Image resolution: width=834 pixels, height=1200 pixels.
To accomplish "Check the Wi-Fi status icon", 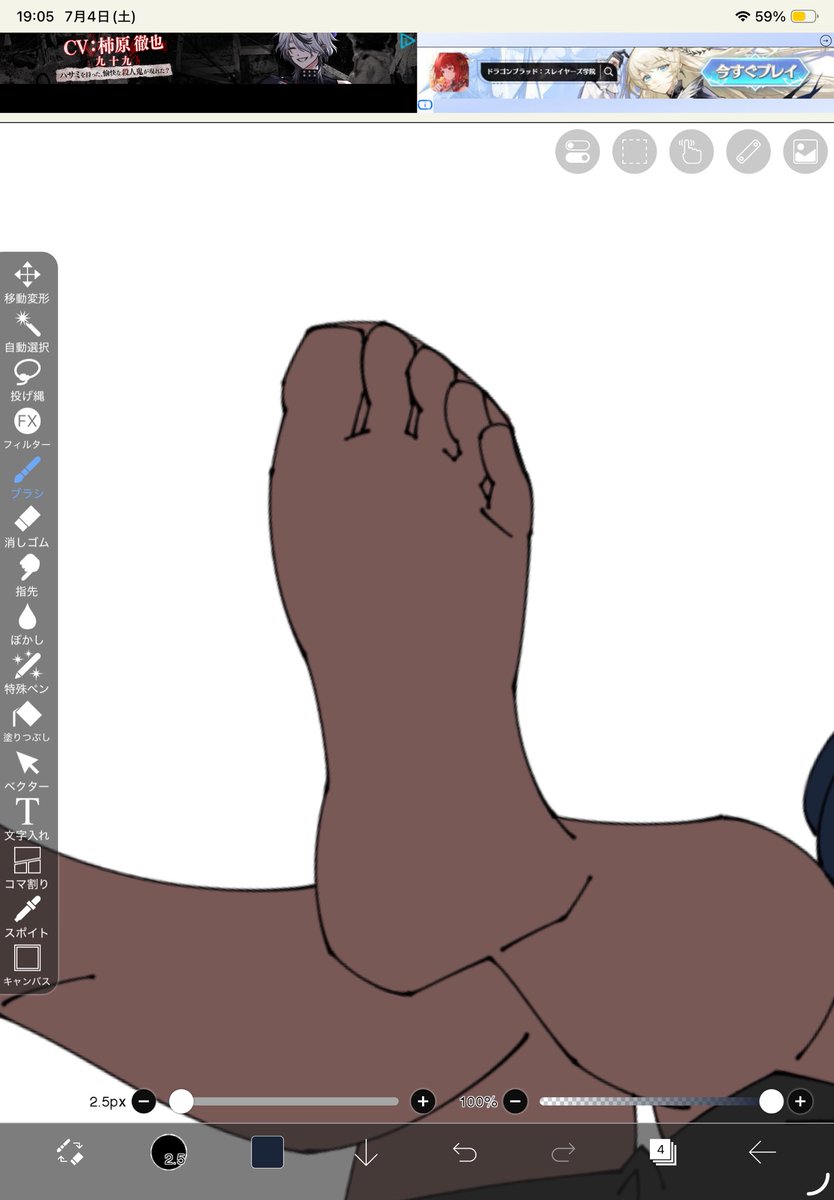I will 742,17.
